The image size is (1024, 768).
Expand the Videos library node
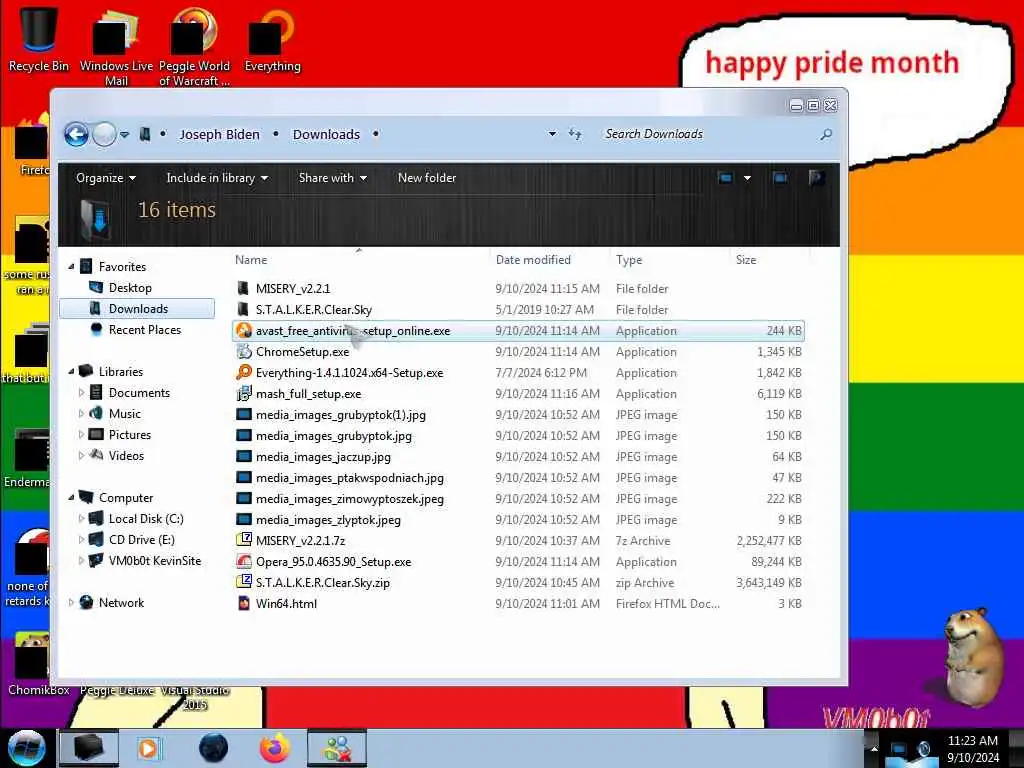[82, 456]
